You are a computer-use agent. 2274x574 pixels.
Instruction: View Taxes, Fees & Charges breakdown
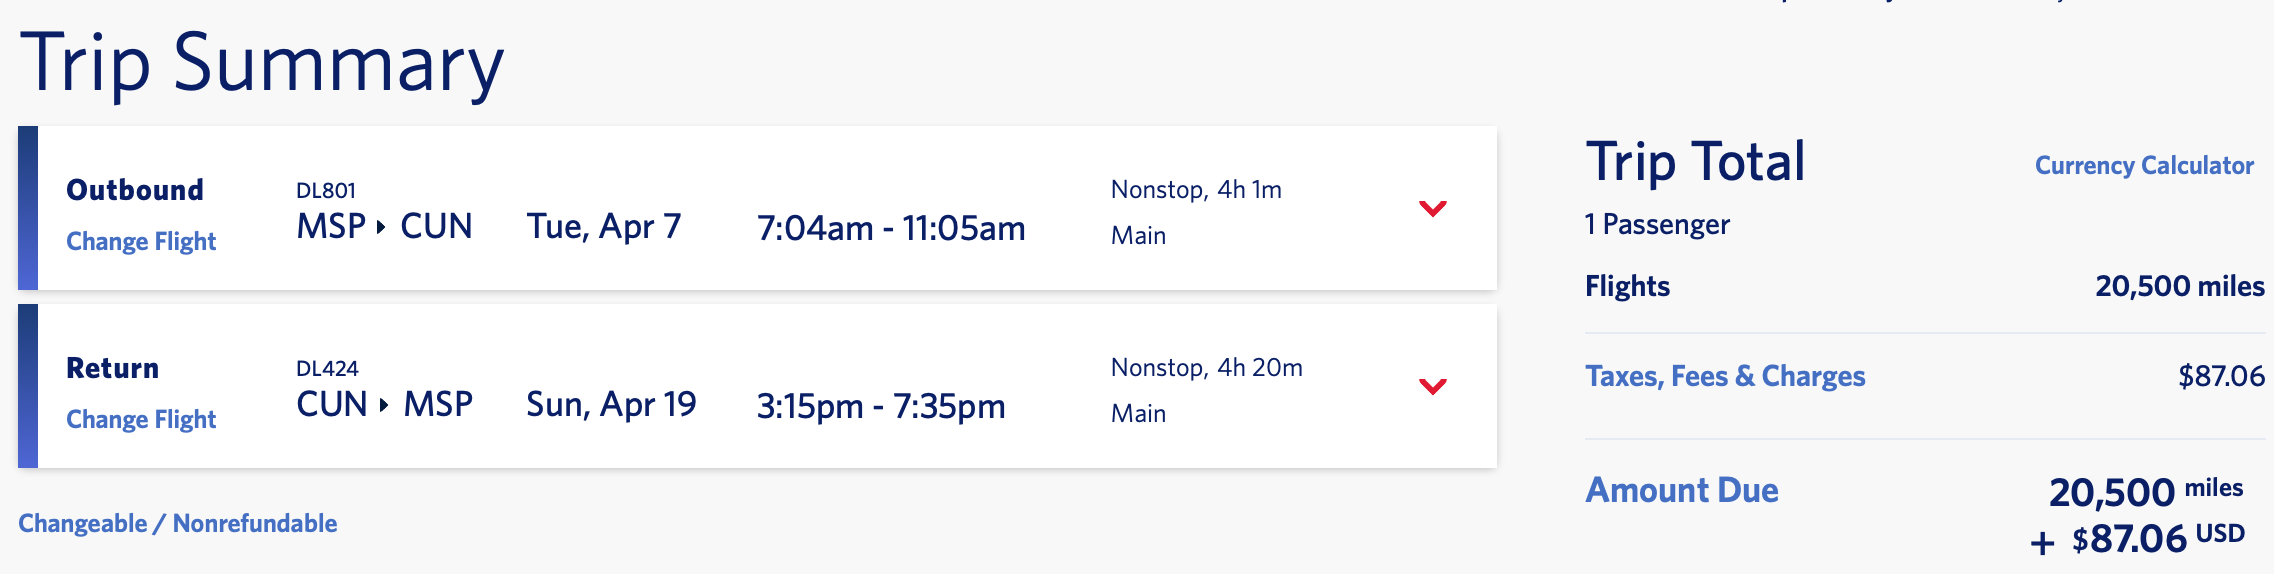click(x=1725, y=376)
